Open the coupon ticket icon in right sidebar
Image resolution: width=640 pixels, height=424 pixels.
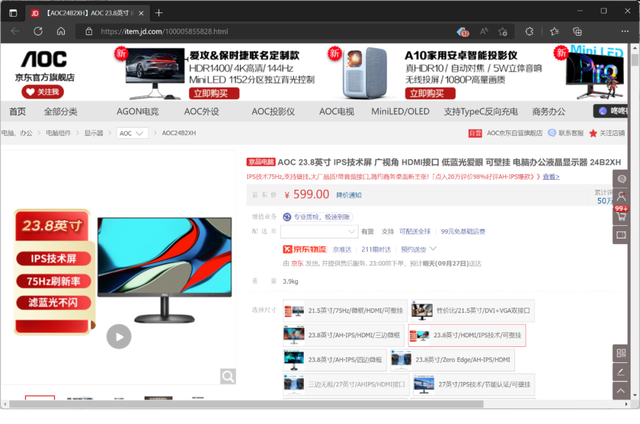621,235
